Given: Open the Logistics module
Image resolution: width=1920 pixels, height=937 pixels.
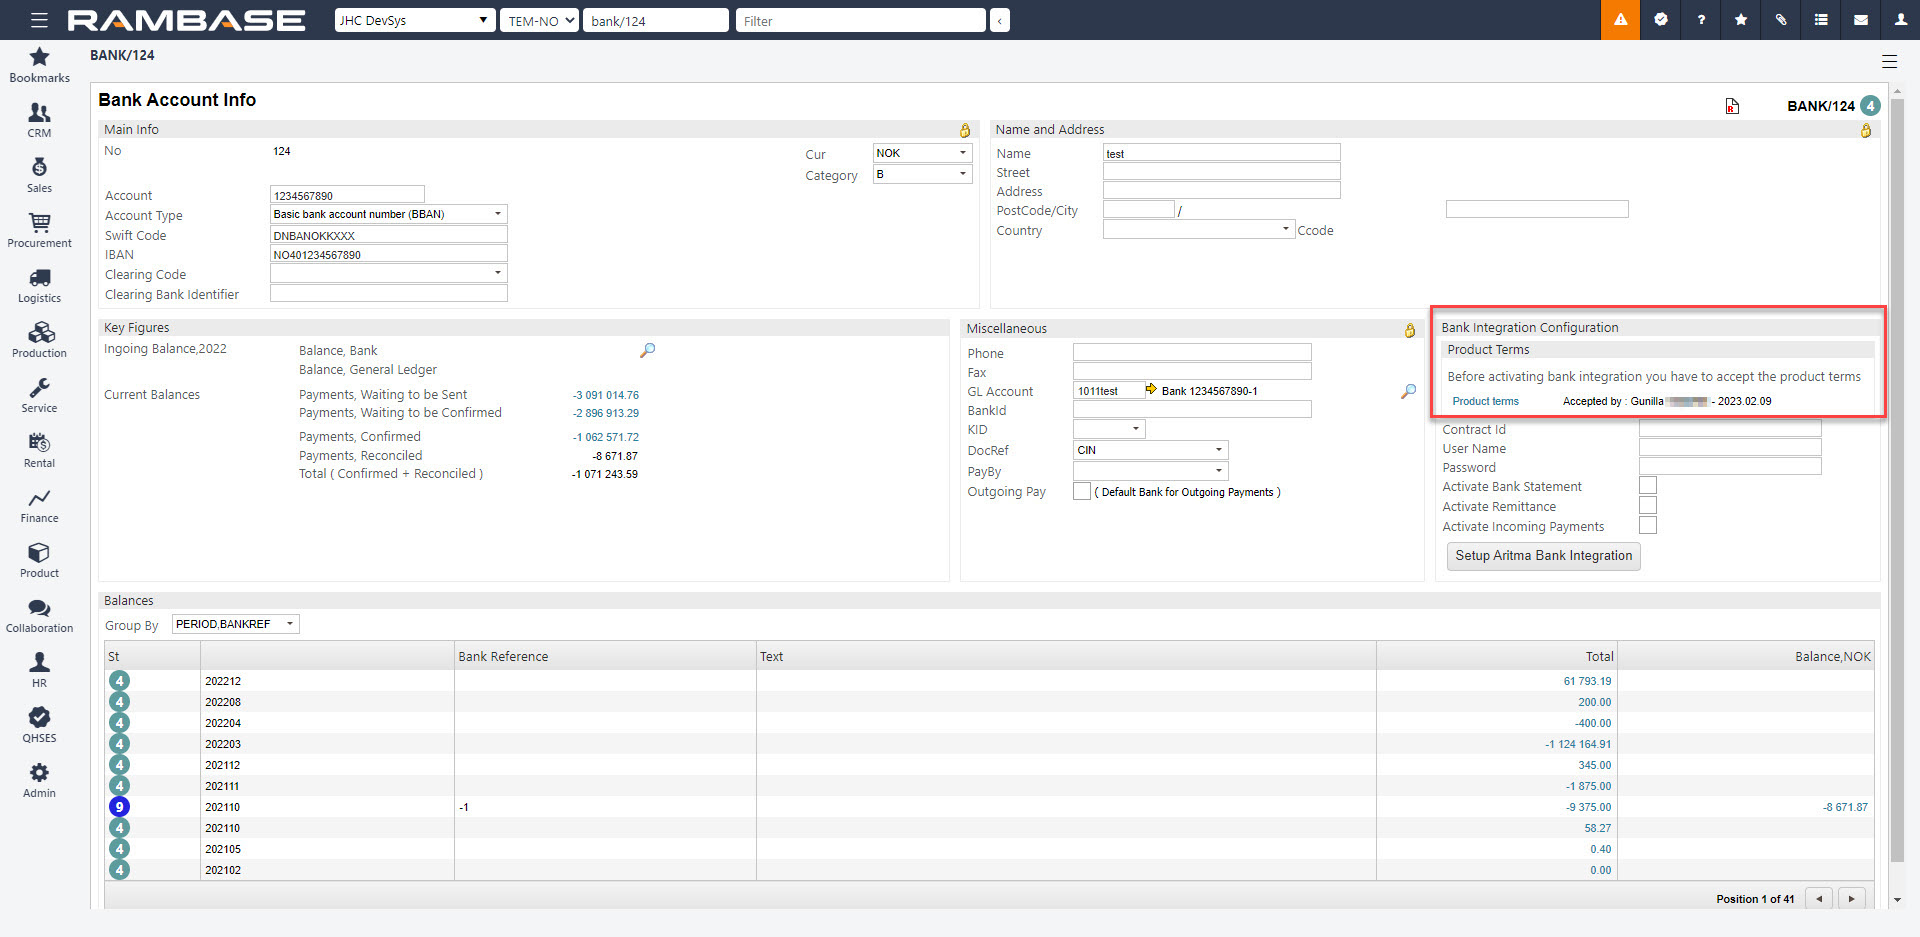Looking at the screenshot, I should 39,285.
